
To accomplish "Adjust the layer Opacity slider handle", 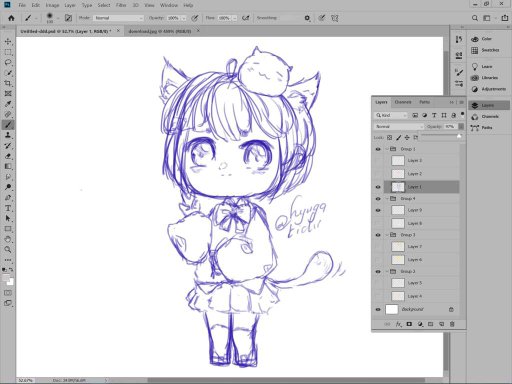I will [x=459, y=136].
